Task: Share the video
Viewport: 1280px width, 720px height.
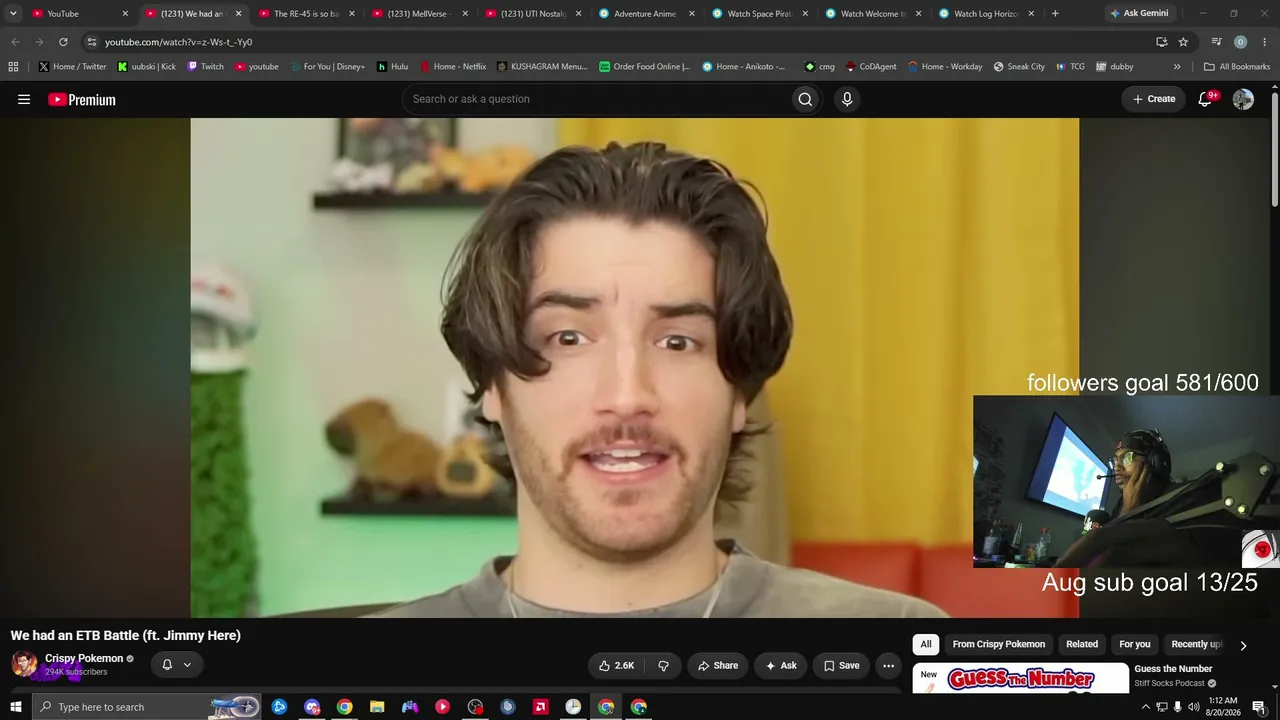Action: pos(718,665)
